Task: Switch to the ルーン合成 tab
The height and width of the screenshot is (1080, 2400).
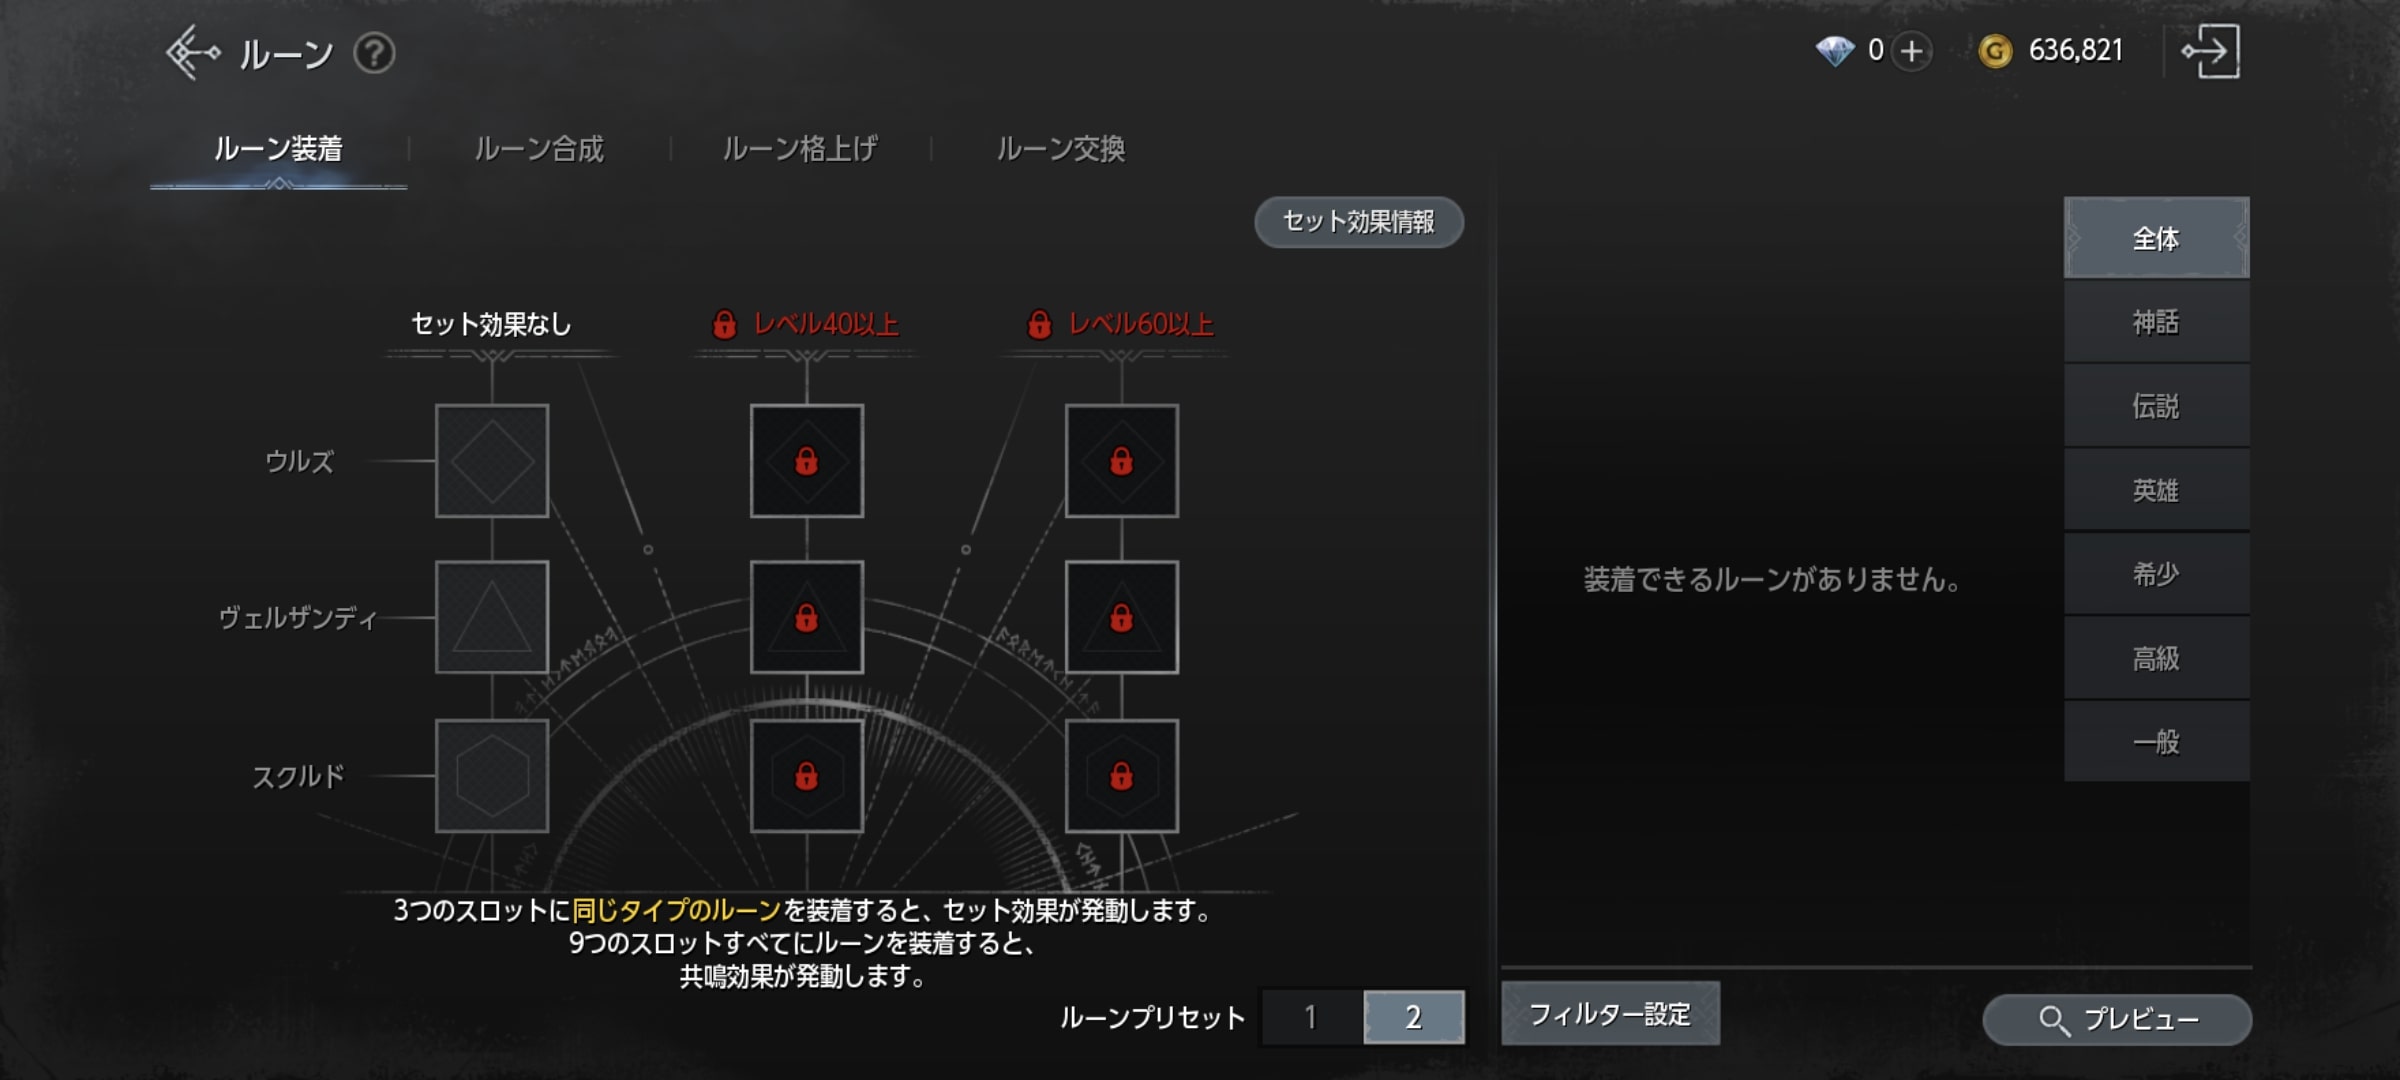Action: point(541,148)
